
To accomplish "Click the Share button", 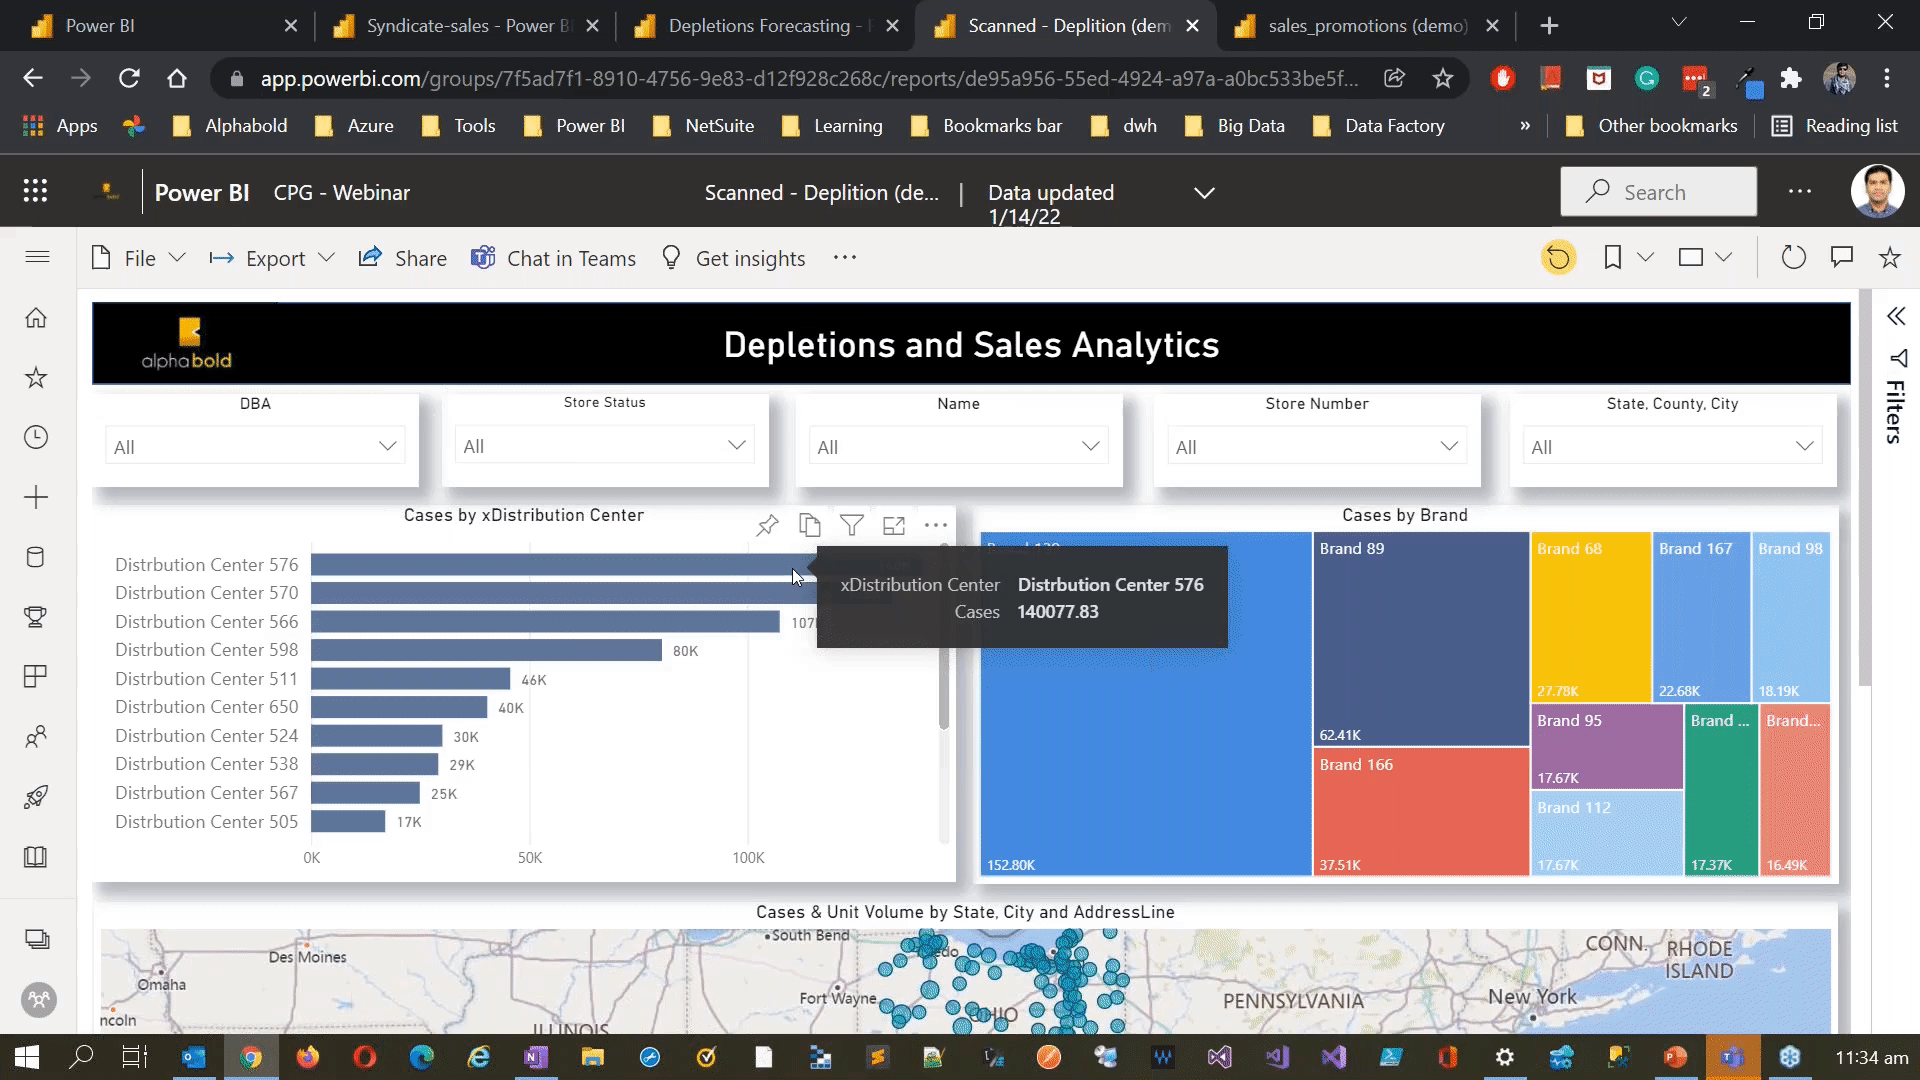I will 403,258.
